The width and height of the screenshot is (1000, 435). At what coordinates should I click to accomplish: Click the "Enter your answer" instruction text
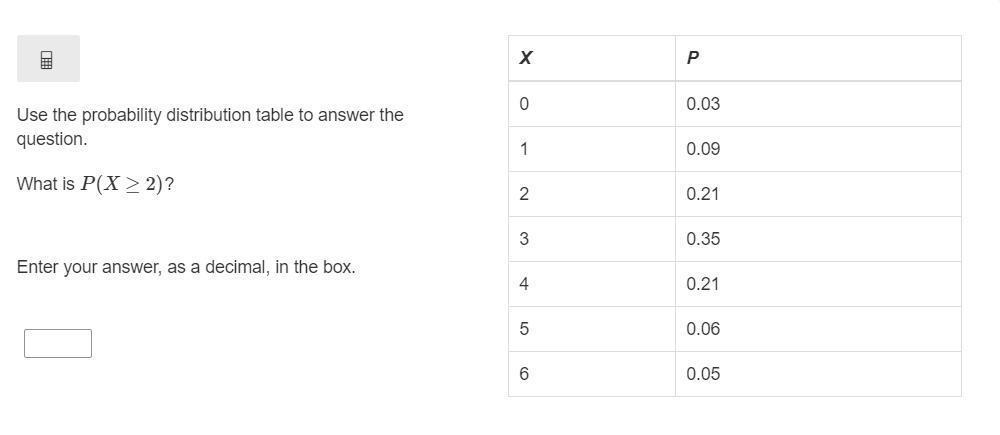pos(186,268)
